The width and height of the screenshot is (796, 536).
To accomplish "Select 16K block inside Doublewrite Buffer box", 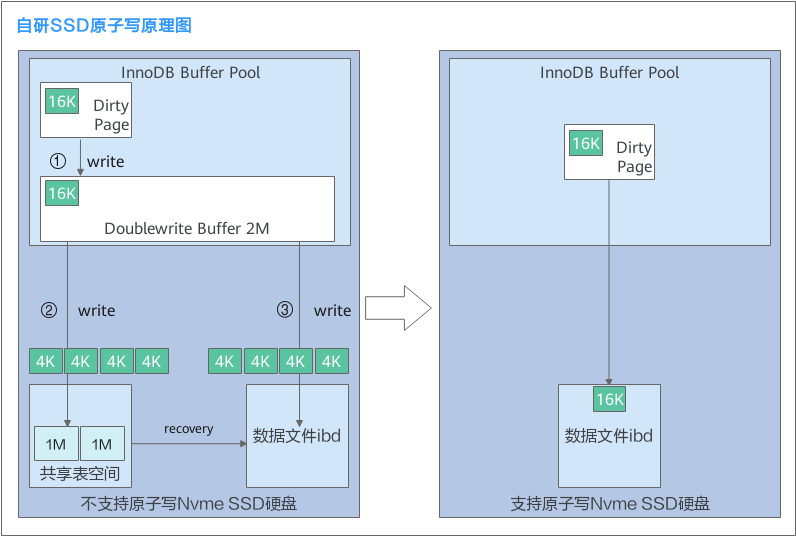I will (62, 193).
